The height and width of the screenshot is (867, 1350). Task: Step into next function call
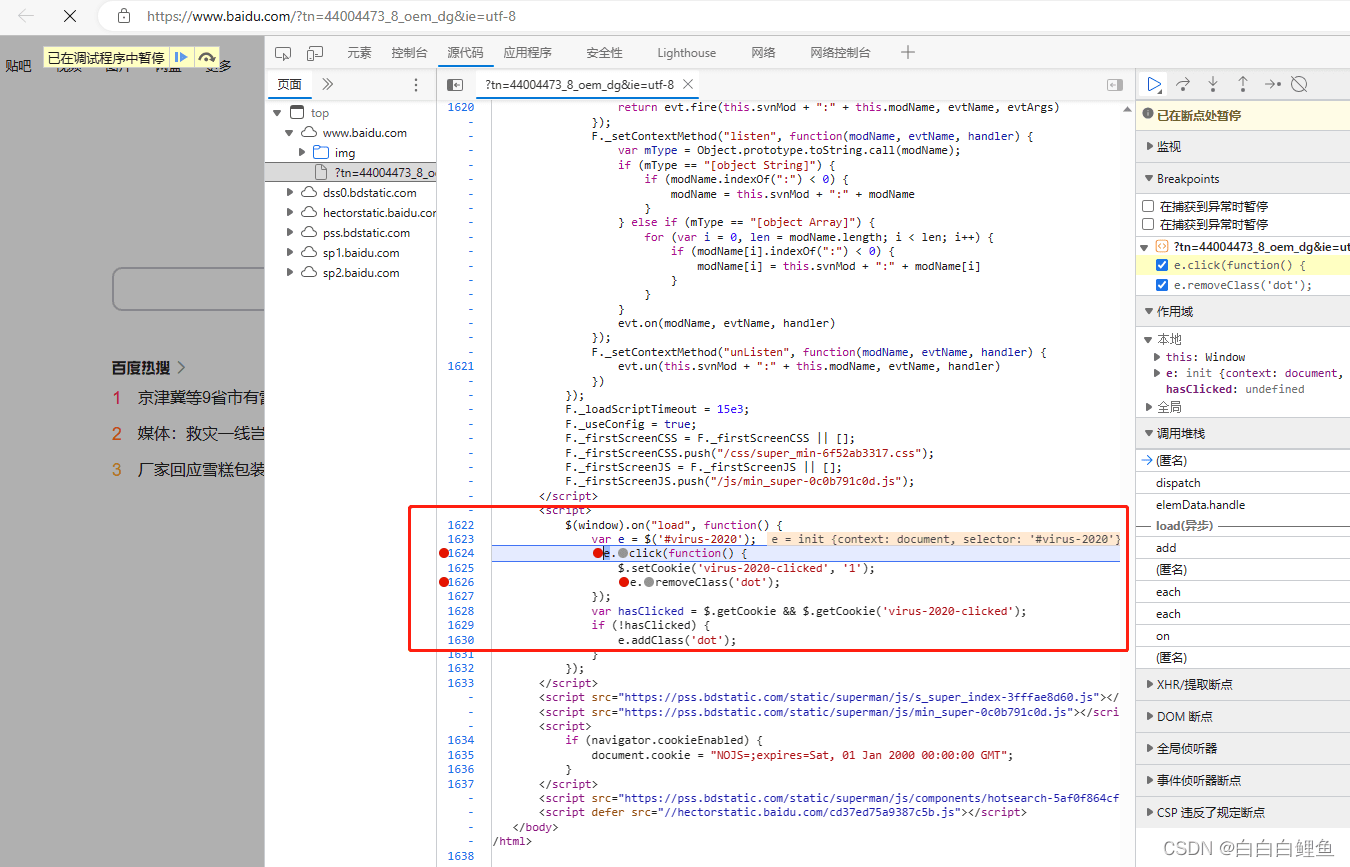(1213, 84)
